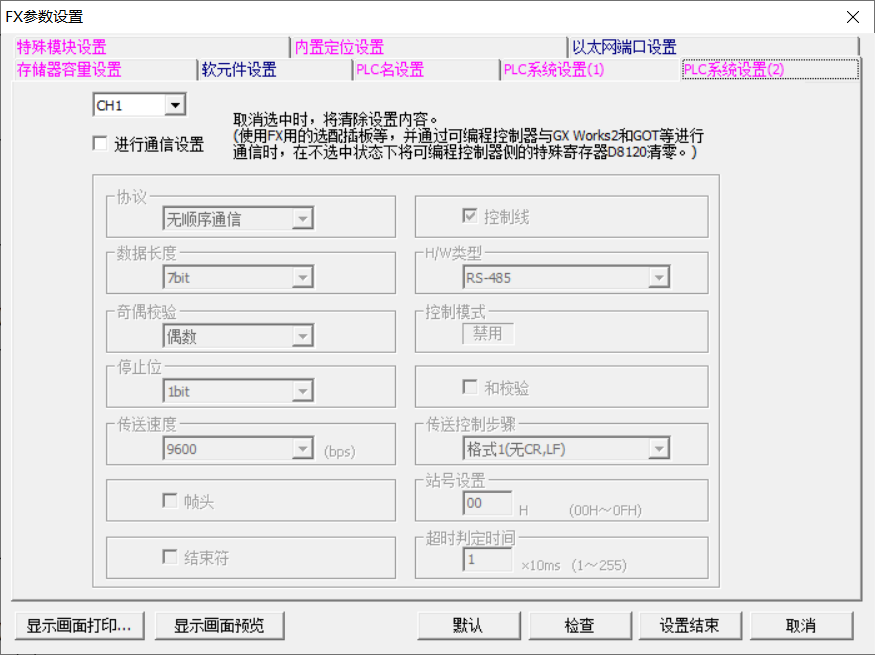875x655 pixels.
Task: Click the 站号设置 input field
Action: [487, 503]
